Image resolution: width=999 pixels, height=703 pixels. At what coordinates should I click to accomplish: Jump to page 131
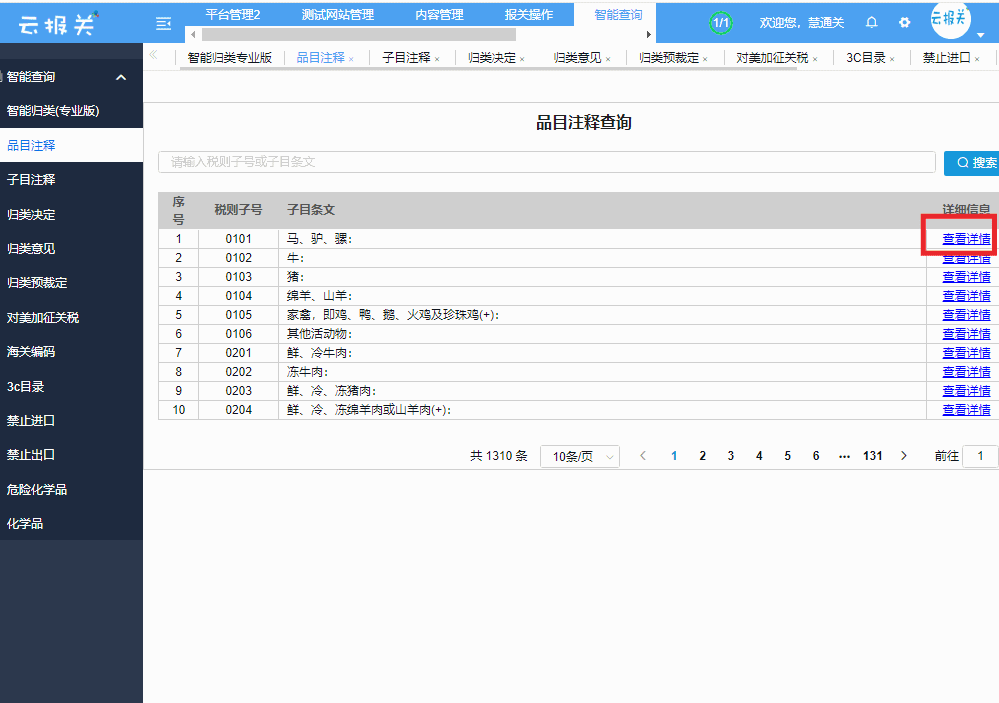tap(872, 456)
